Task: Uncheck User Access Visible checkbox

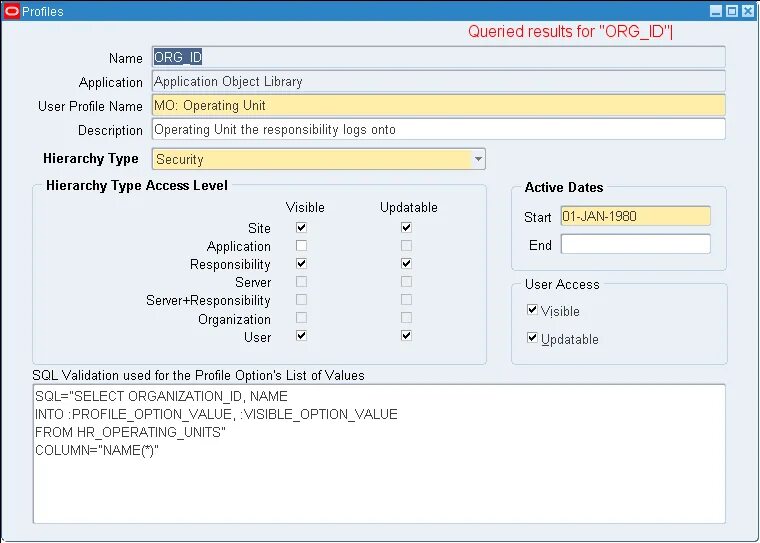Action: [x=532, y=310]
